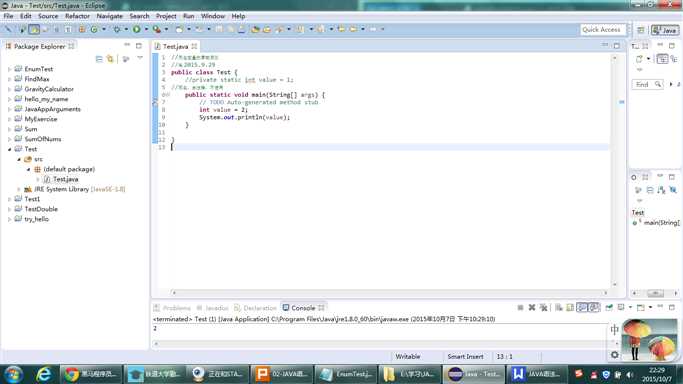This screenshot has width=683, height=384.
Task: Toggle Link with Editor in Package Explorer
Action: click(x=110, y=59)
